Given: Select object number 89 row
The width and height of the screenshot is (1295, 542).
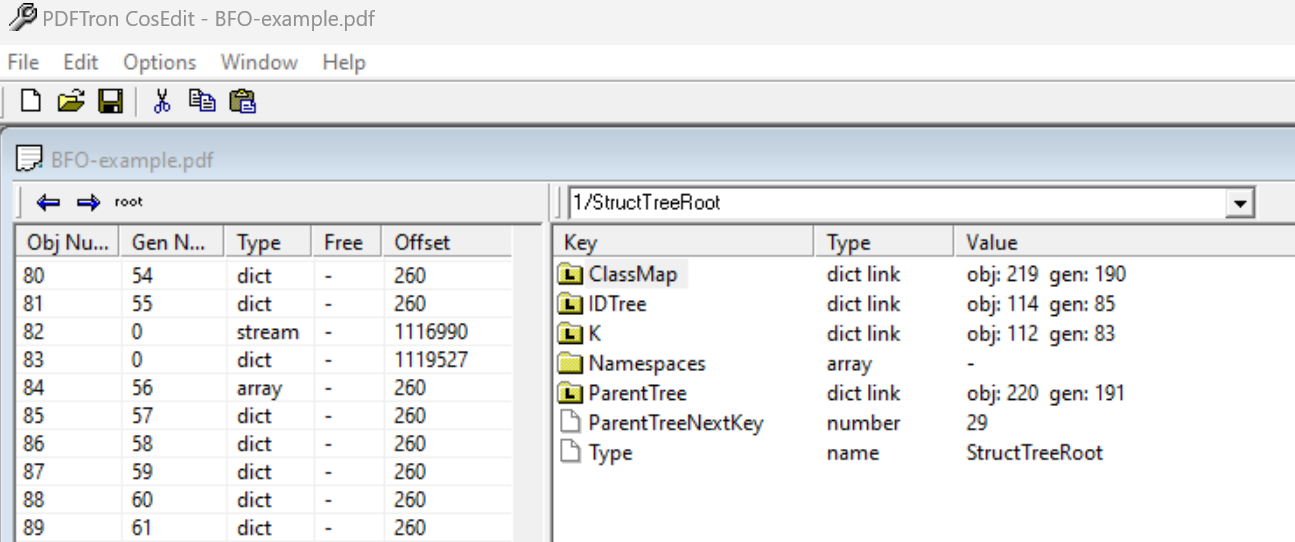Looking at the screenshot, I should click(x=265, y=528).
